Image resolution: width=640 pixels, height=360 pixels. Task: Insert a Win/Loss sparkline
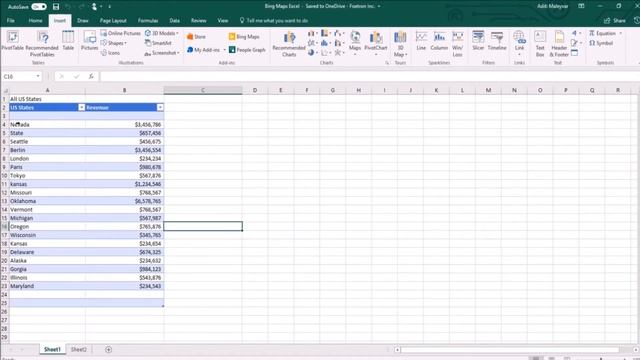coord(458,43)
